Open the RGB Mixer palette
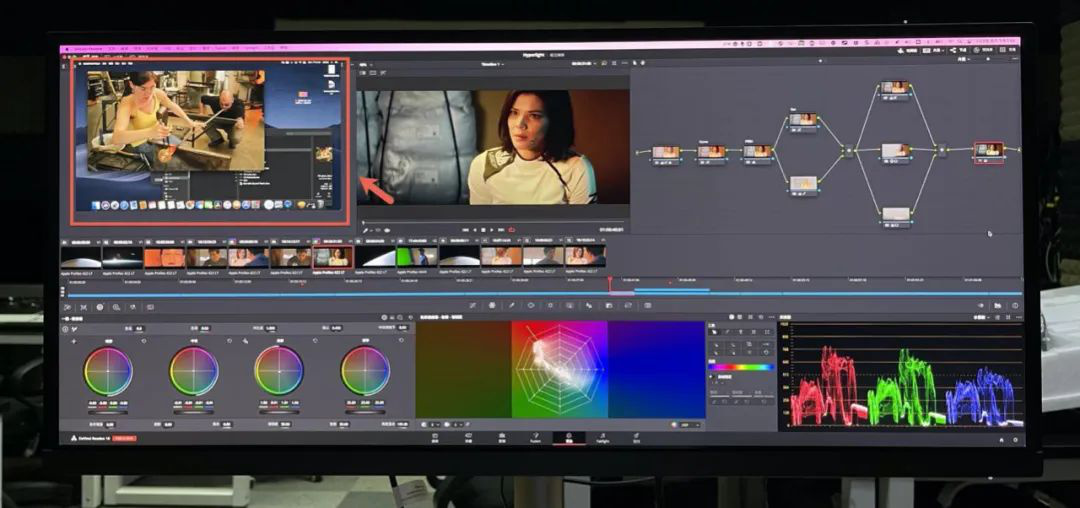Viewport: 1080px width, 508px height. (x=133, y=307)
